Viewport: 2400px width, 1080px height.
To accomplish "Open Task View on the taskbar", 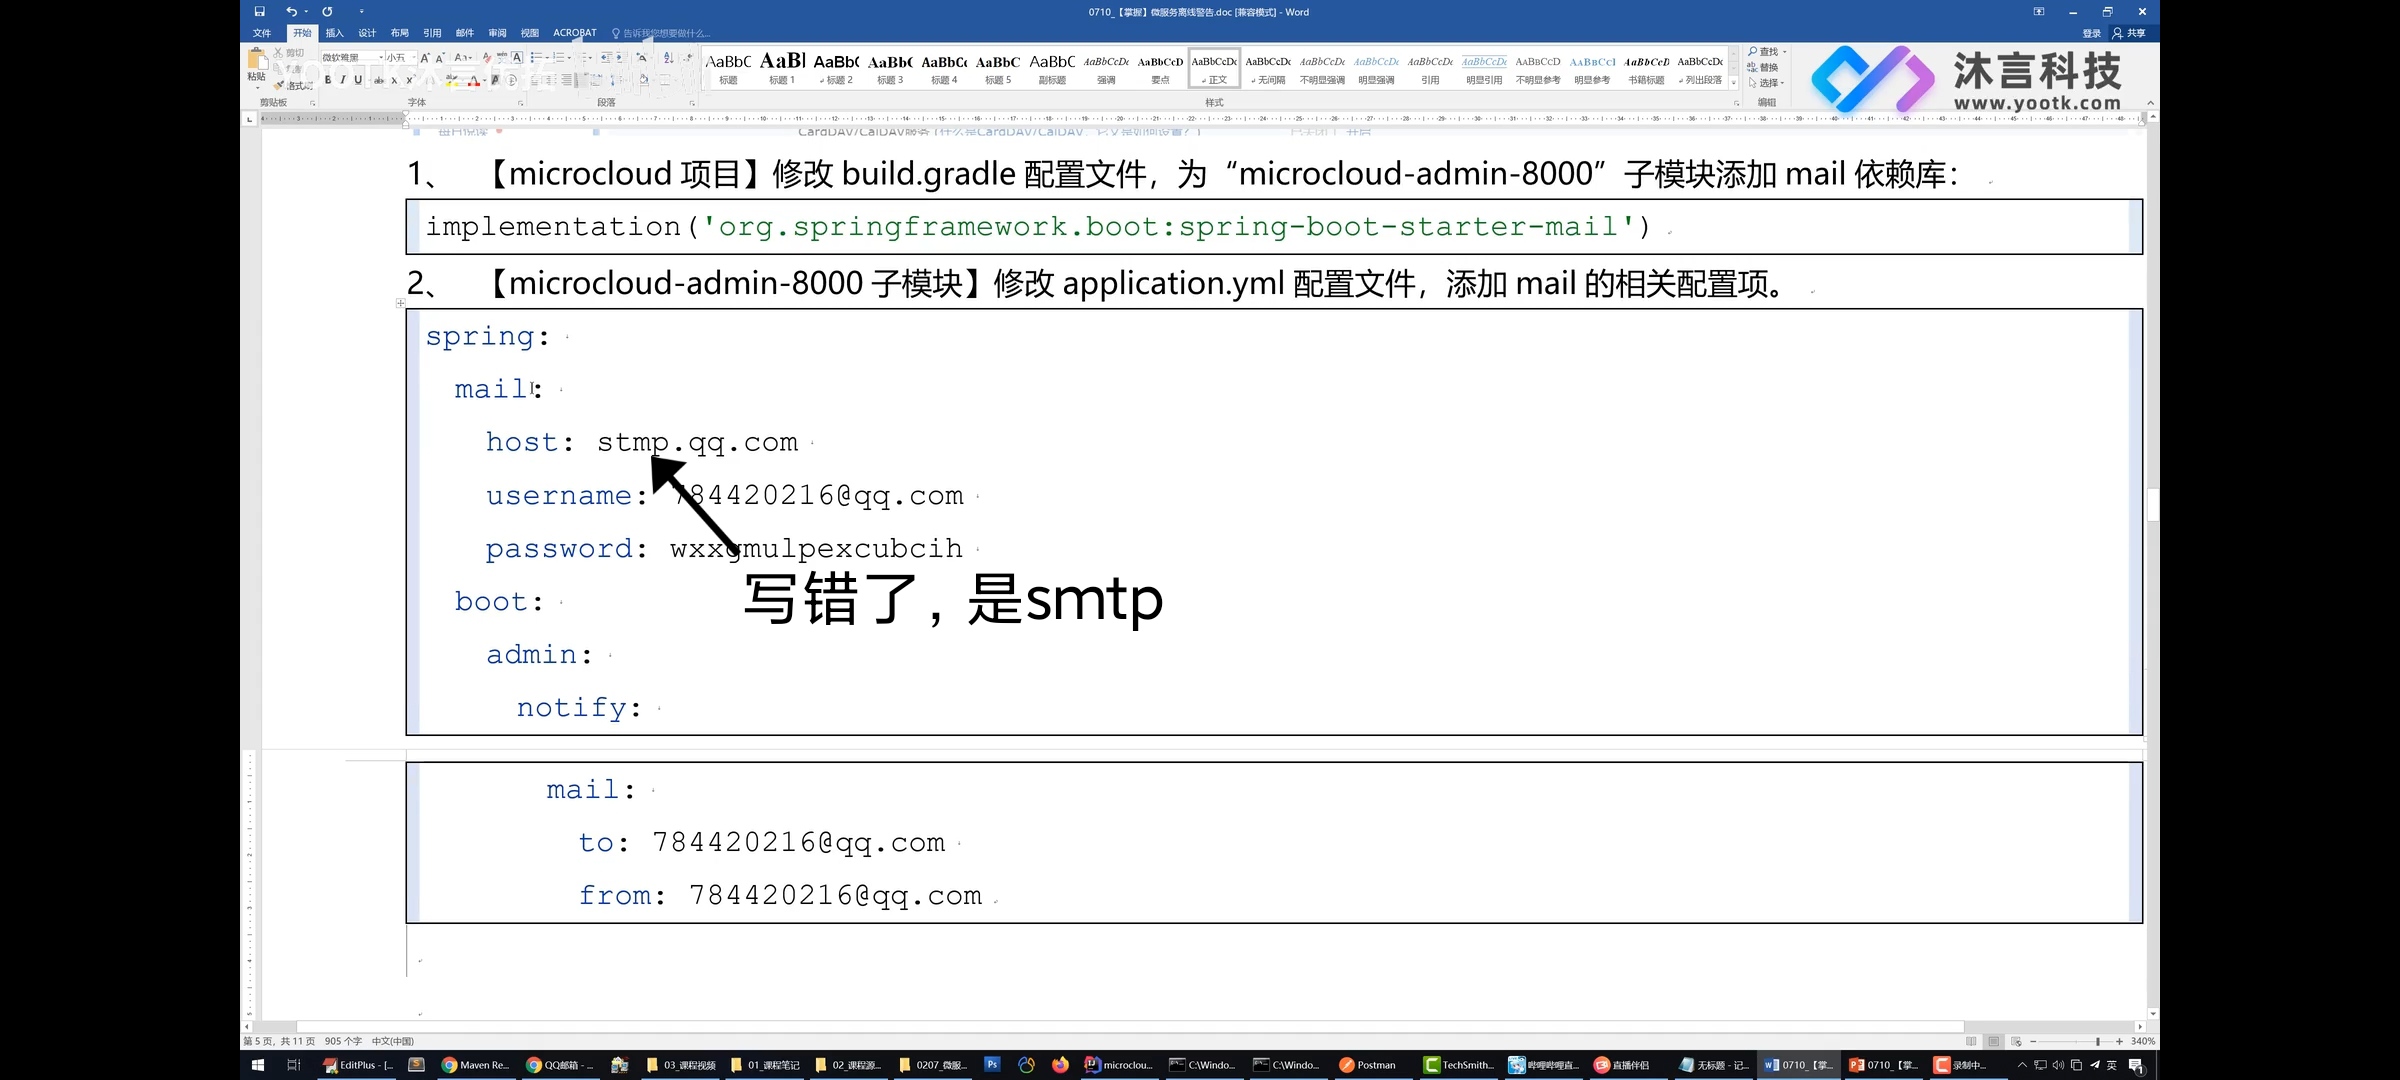I will [294, 1065].
